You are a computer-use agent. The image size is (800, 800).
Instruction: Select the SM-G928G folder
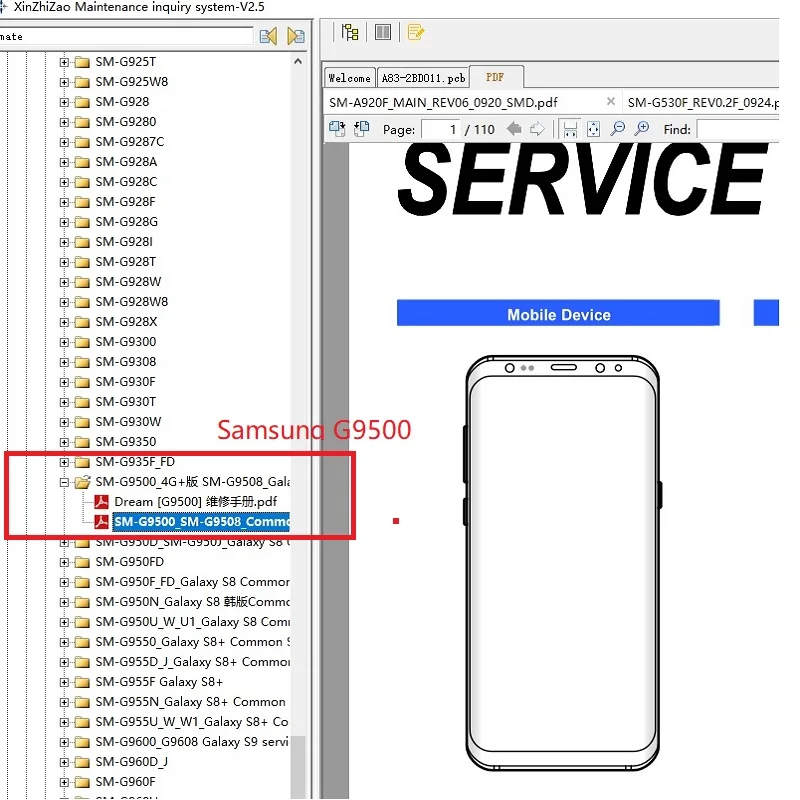127,222
